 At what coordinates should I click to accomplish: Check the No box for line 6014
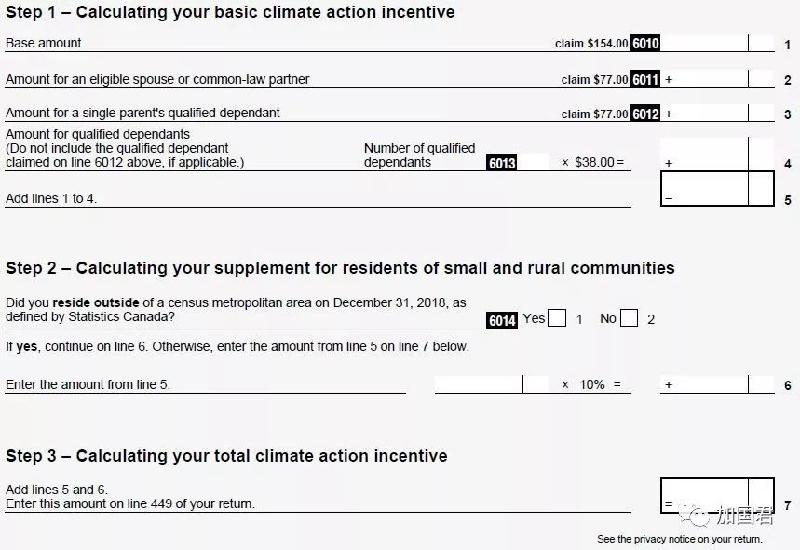coord(629,318)
